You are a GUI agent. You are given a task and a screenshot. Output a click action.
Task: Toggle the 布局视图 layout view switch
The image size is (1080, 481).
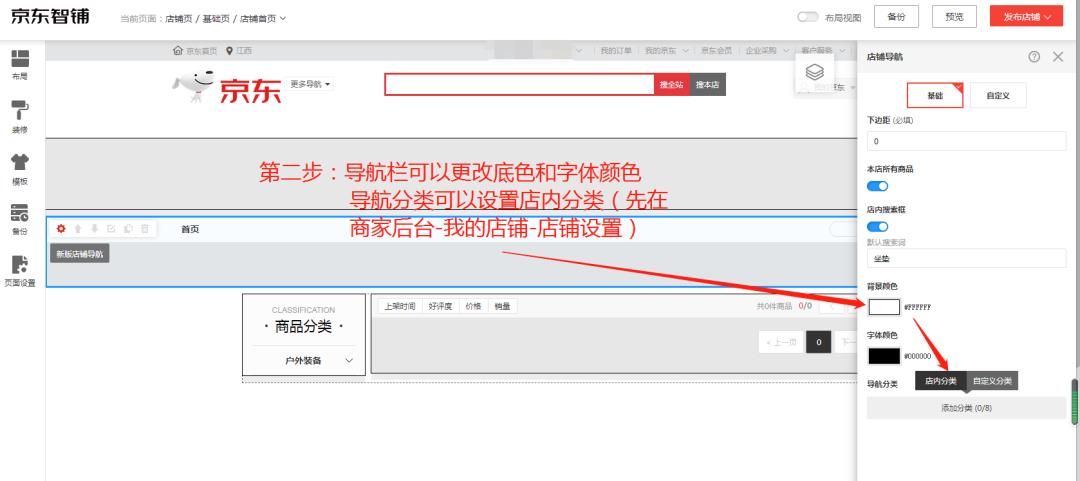pyautogui.click(x=807, y=17)
